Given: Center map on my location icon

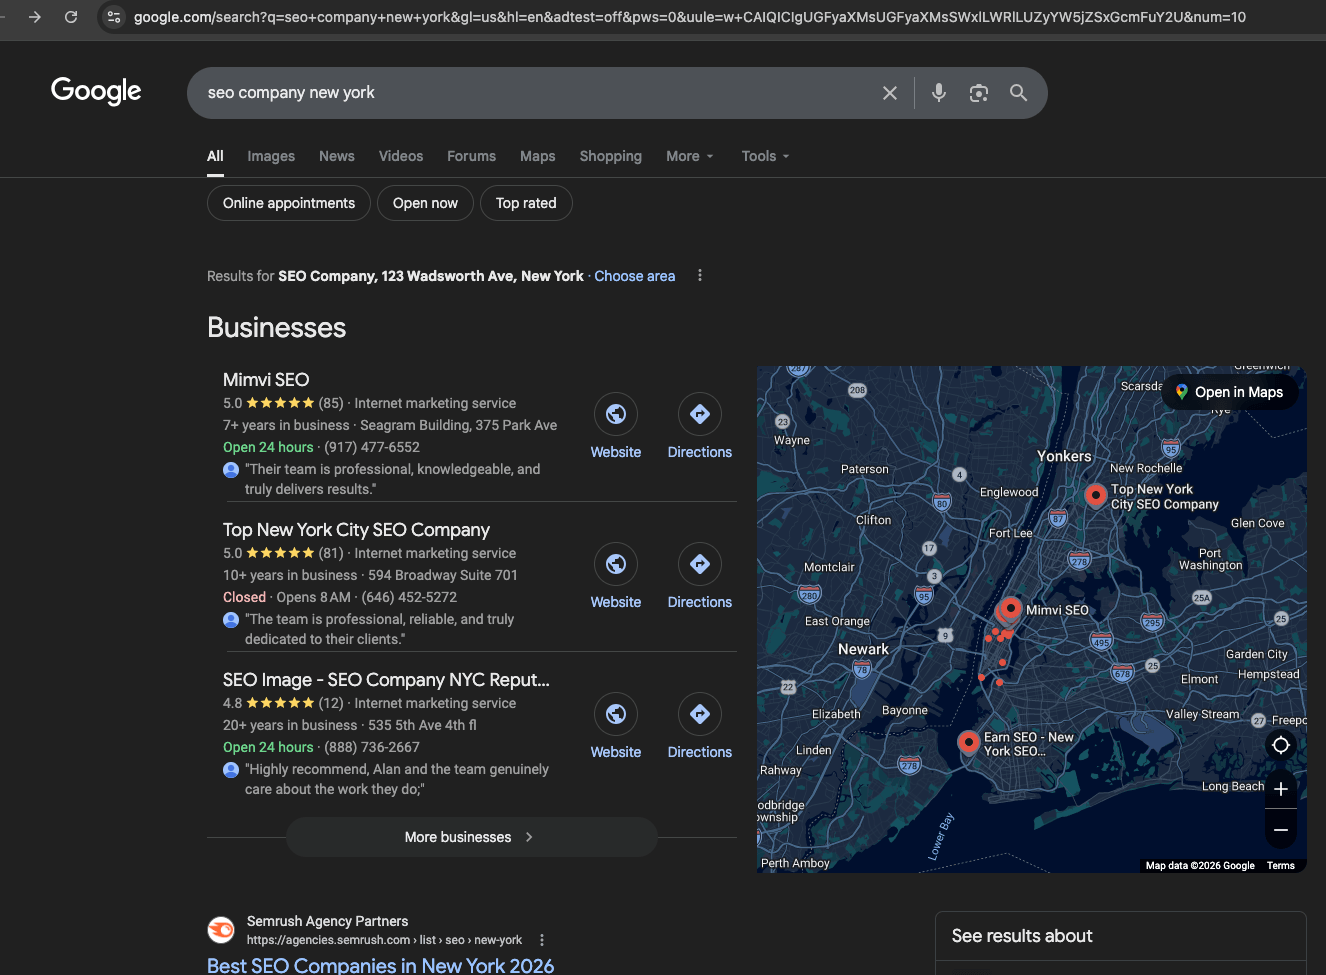Looking at the screenshot, I should (x=1281, y=745).
